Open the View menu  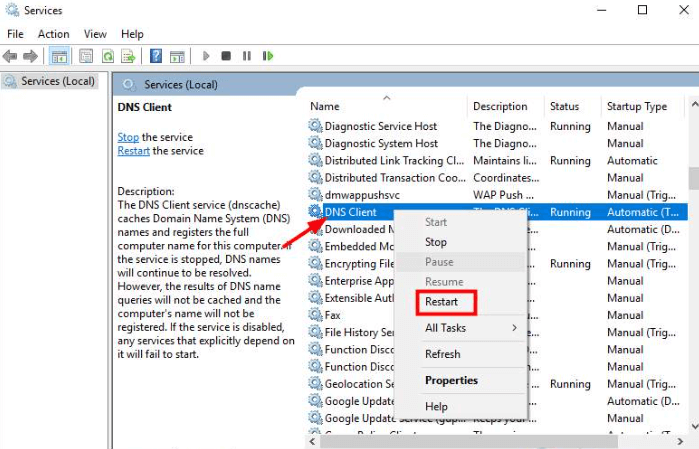(96, 34)
